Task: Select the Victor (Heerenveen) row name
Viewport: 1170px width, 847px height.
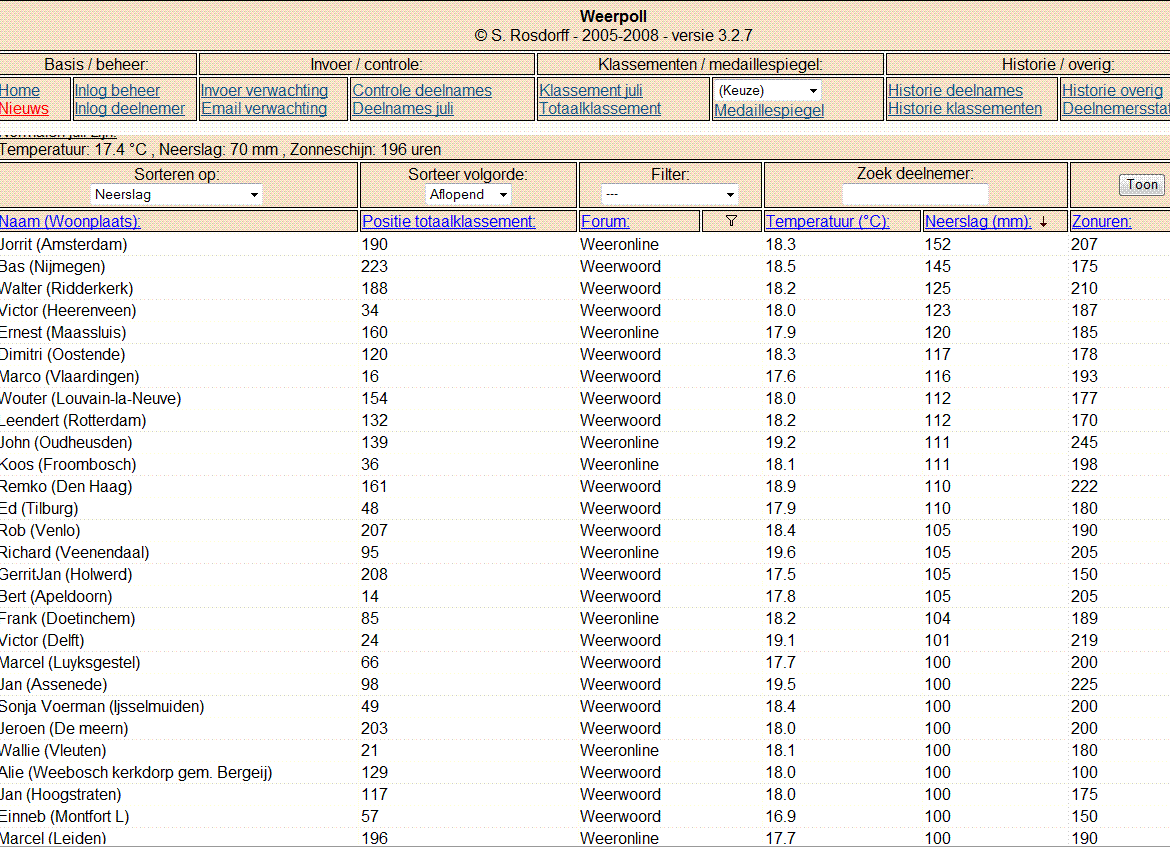Action: 68,310
